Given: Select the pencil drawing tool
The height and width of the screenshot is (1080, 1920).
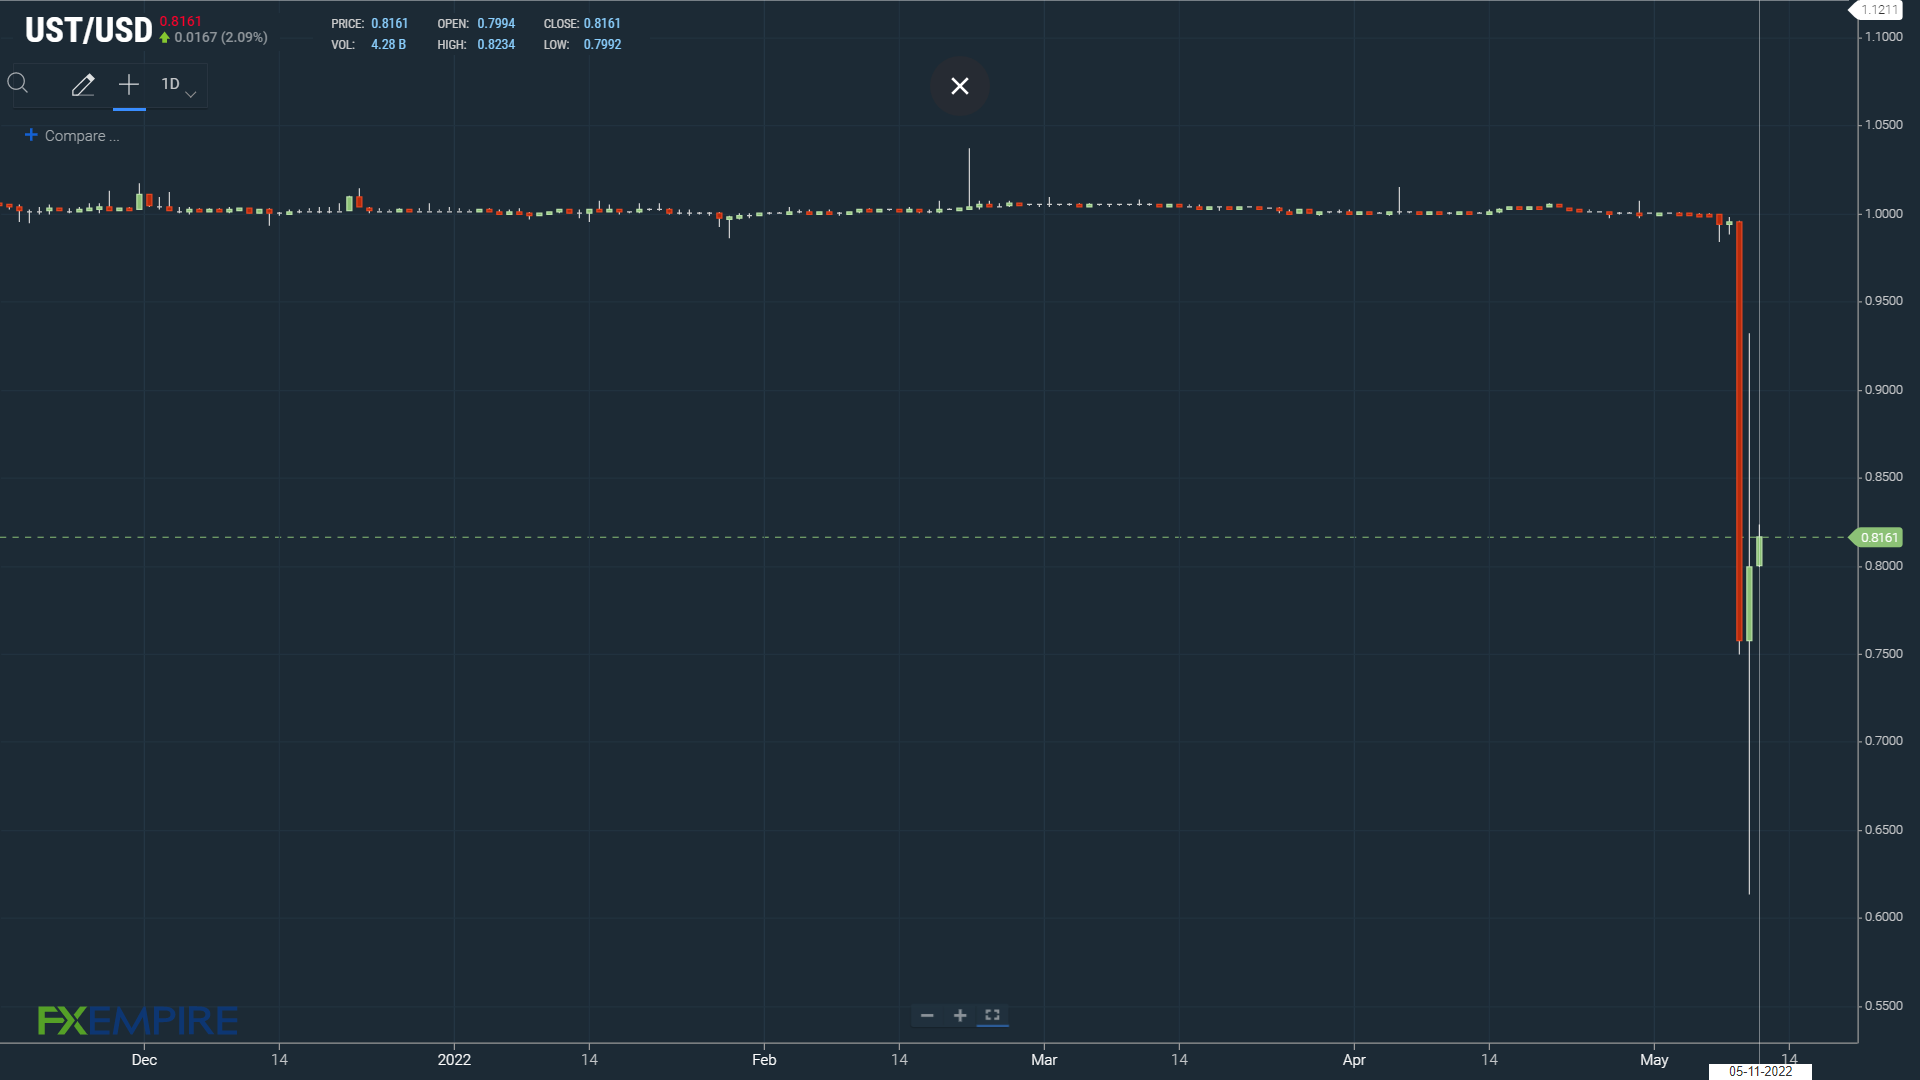Looking at the screenshot, I should pyautogui.click(x=83, y=85).
